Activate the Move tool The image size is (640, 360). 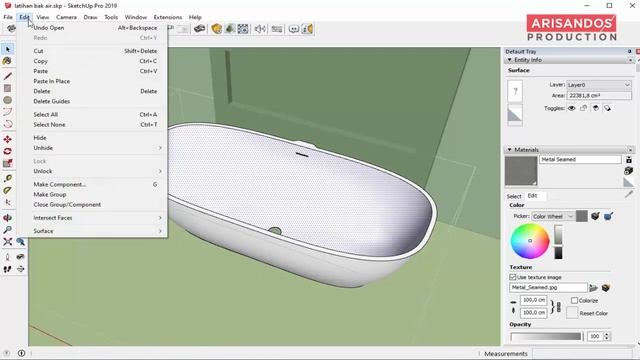click(x=7, y=140)
